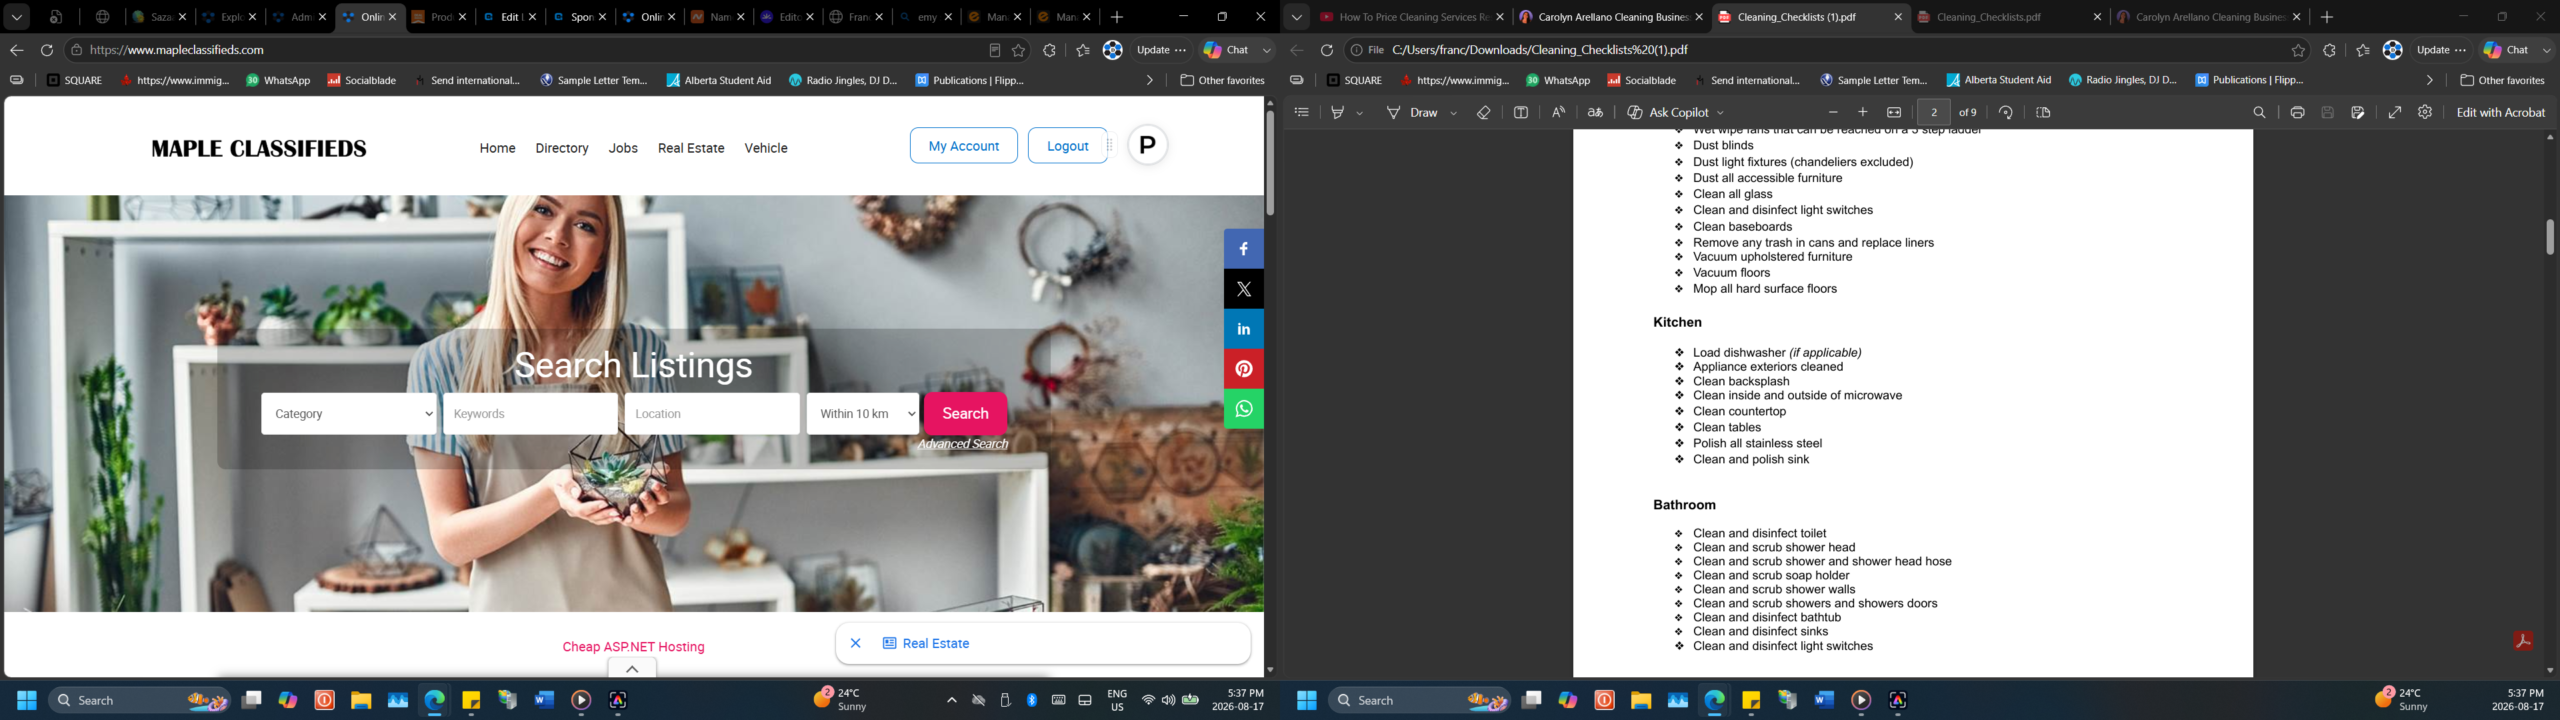Open Windows Start menu on left taskbar
The width and height of the screenshot is (2560, 720).
coord(27,700)
